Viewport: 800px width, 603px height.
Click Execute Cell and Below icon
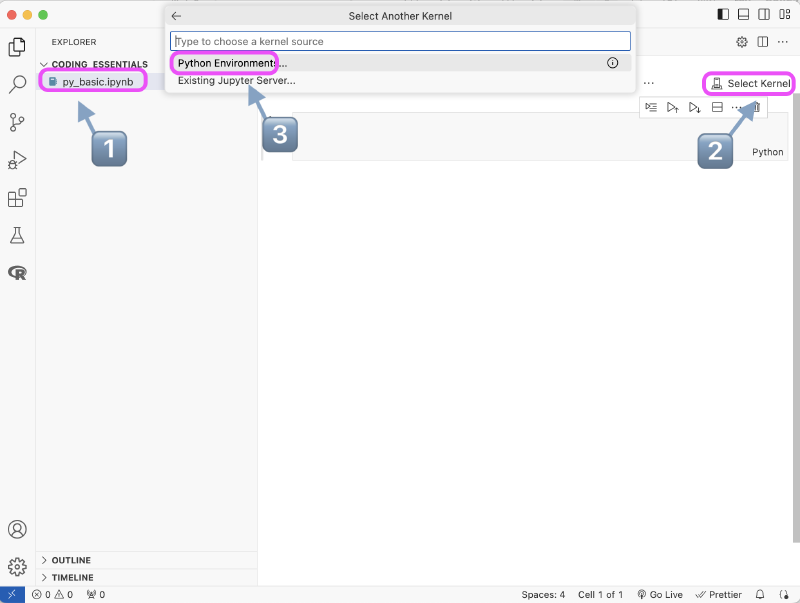tap(695, 107)
